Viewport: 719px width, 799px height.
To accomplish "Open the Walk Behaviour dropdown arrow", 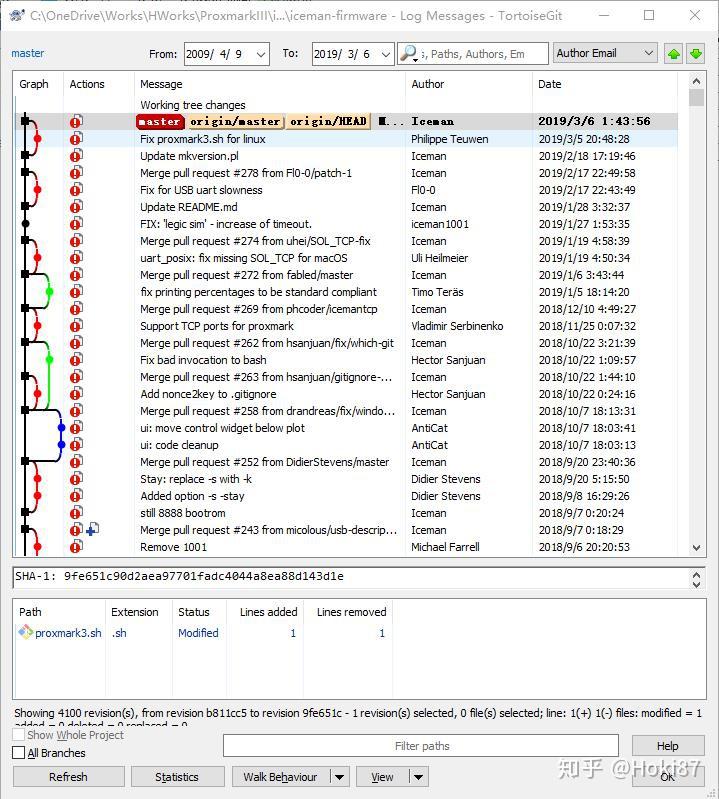I will click(x=339, y=777).
